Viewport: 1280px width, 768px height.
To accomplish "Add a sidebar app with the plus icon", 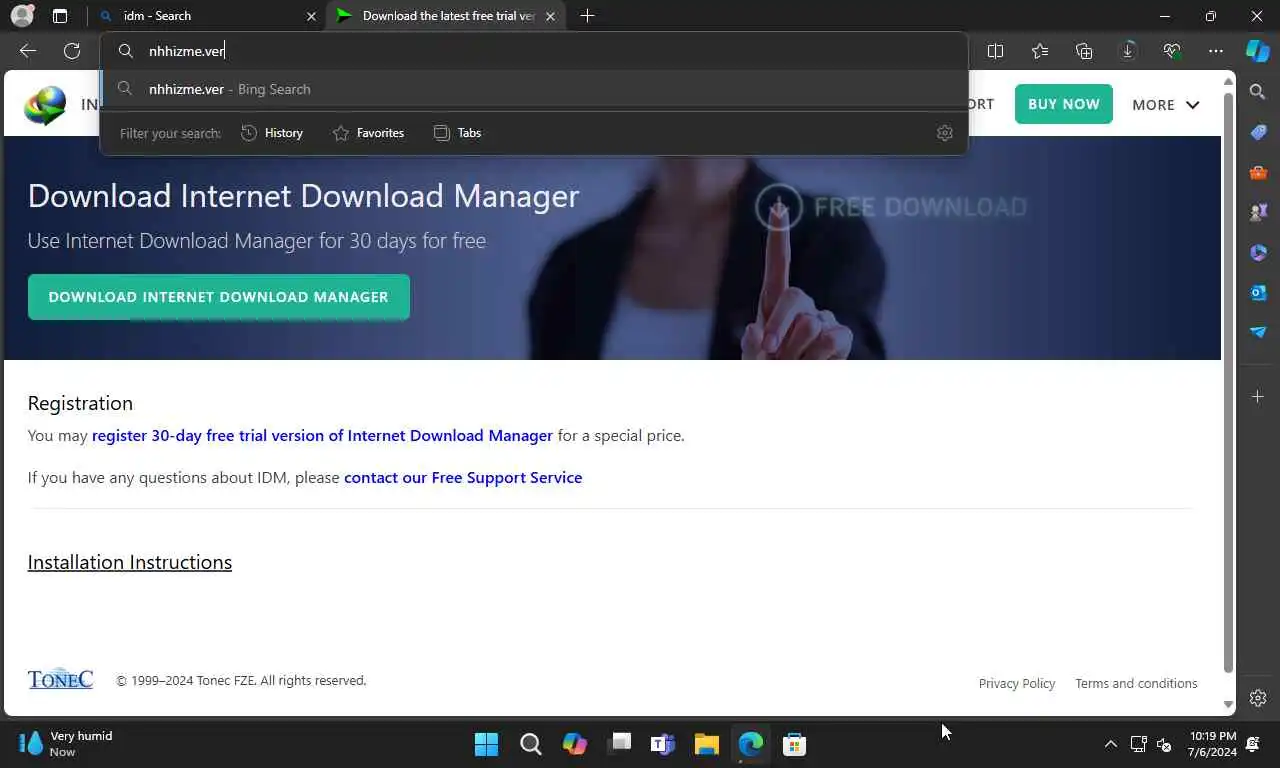I will click(x=1258, y=397).
